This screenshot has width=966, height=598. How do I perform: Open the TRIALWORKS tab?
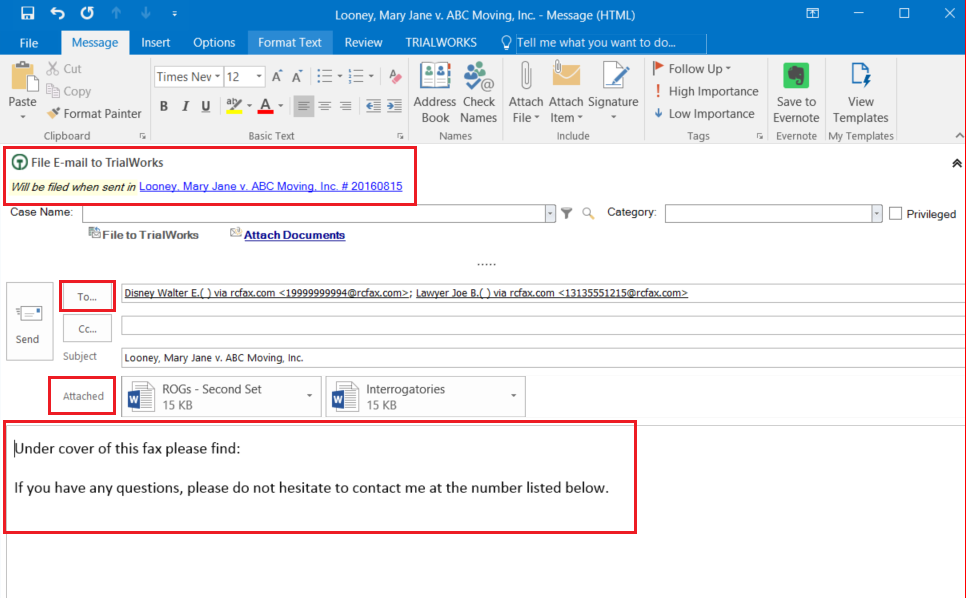click(x=441, y=42)
